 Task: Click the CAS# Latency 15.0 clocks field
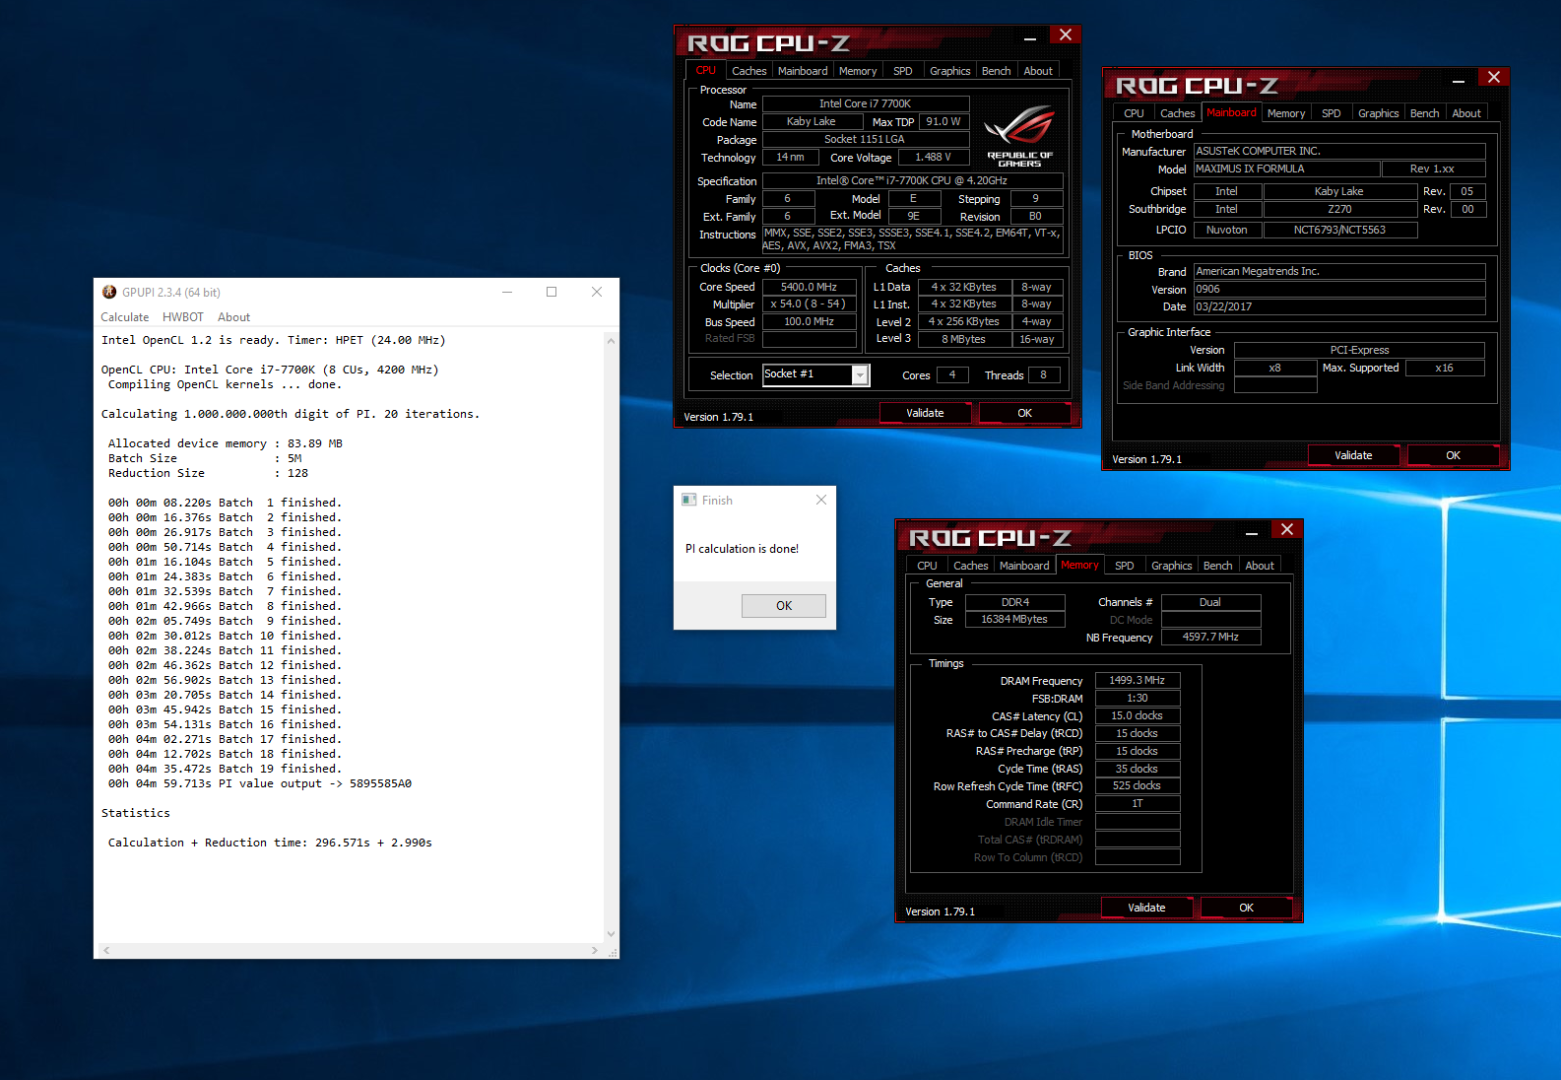(1137, 716)
